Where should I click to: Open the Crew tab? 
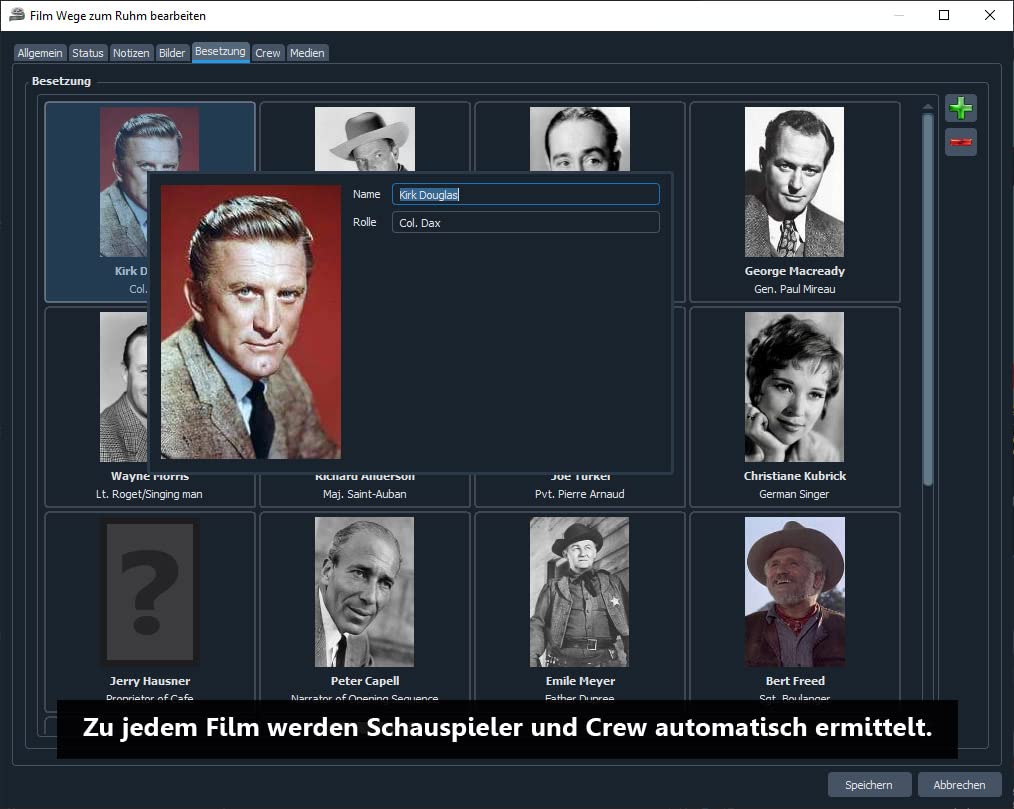(x=268, y=53)
